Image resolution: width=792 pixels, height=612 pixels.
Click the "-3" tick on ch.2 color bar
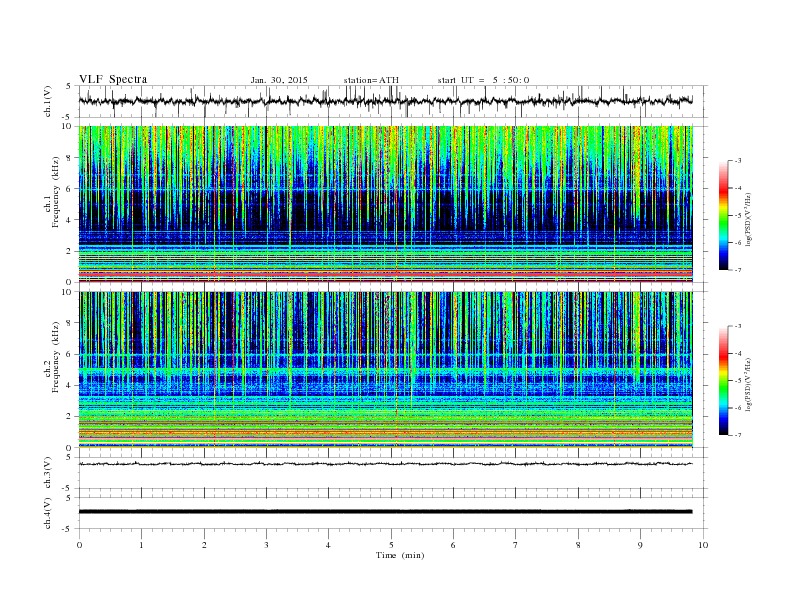coord(738,326)
